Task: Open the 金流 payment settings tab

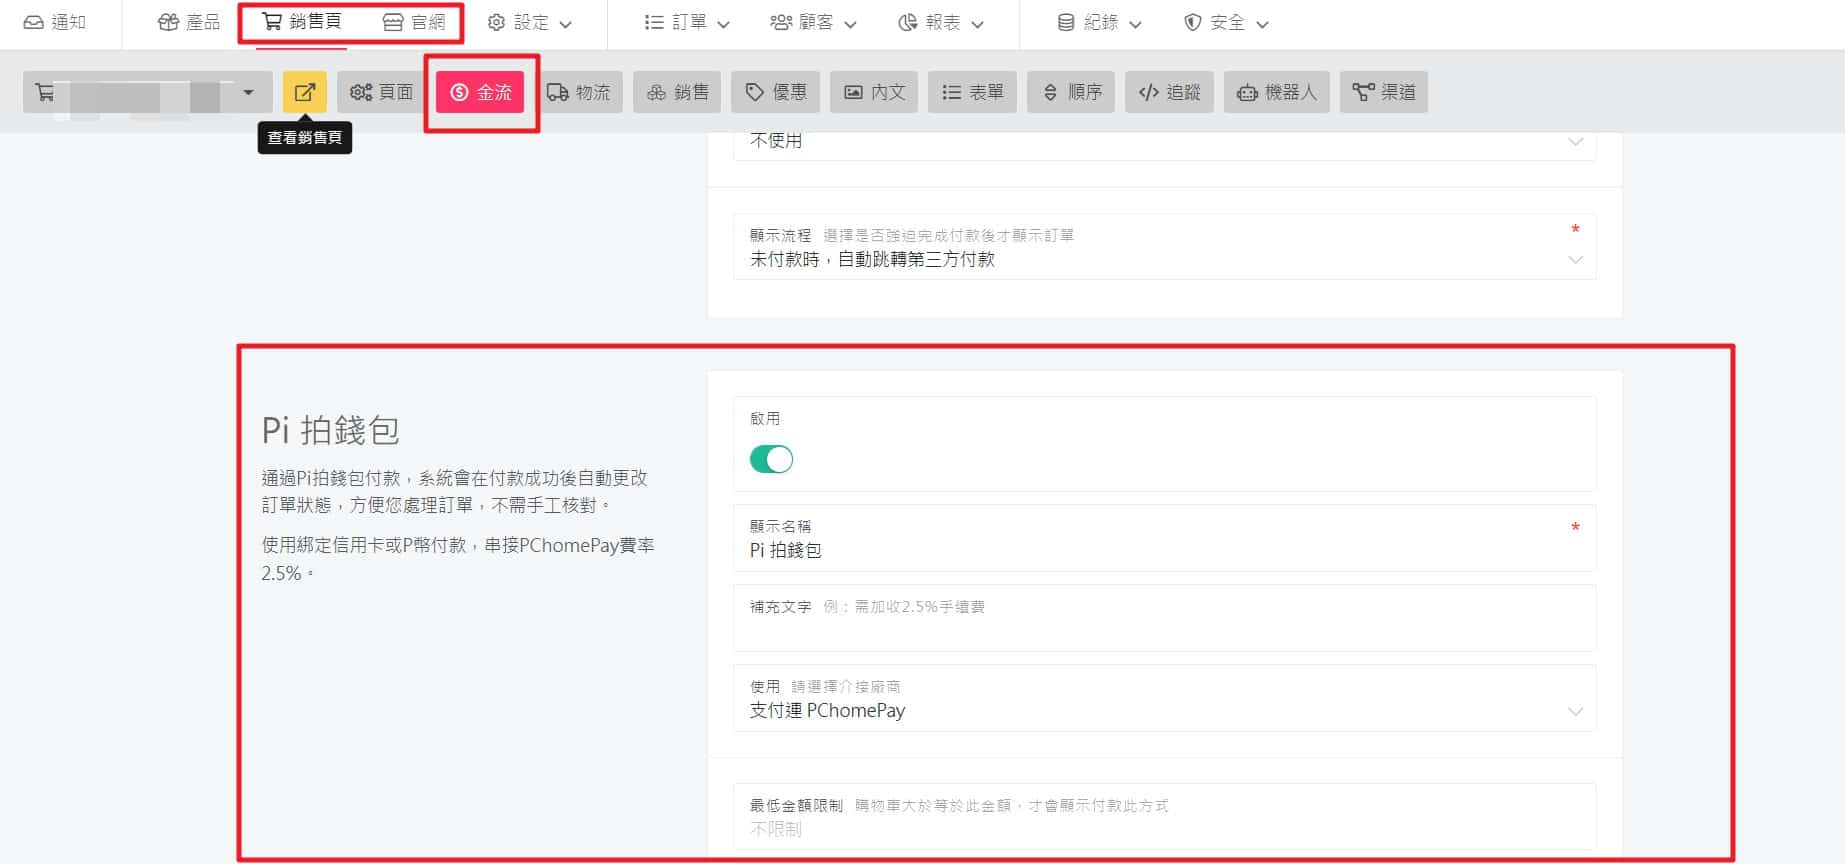Action: [480, 92]
